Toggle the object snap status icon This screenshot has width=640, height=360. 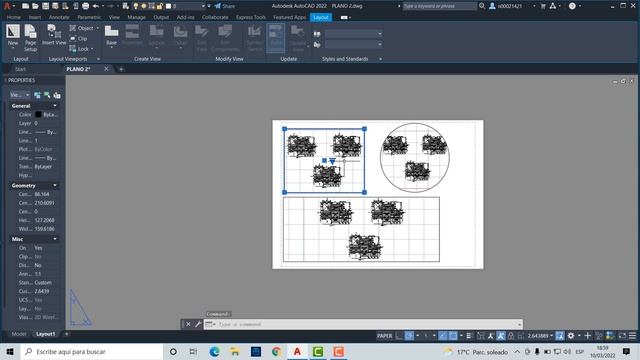453,336
